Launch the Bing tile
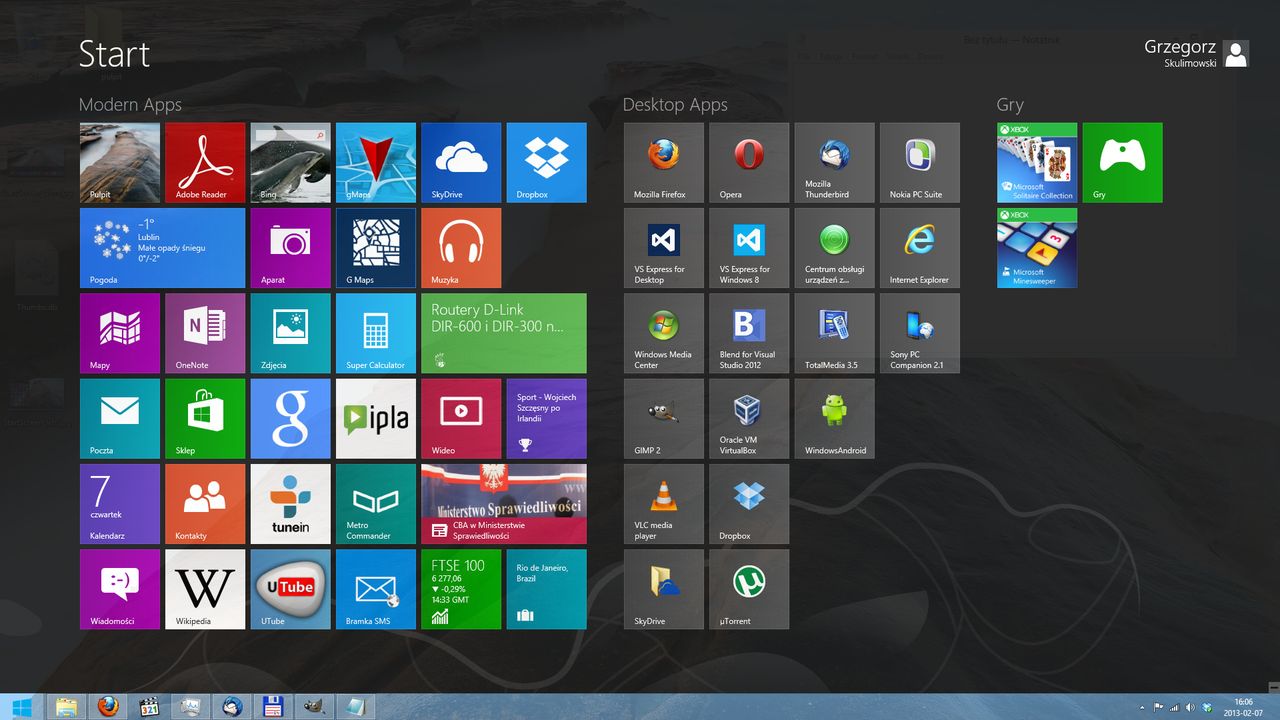The image size is (1280, 720). click(x=290, y=163)
